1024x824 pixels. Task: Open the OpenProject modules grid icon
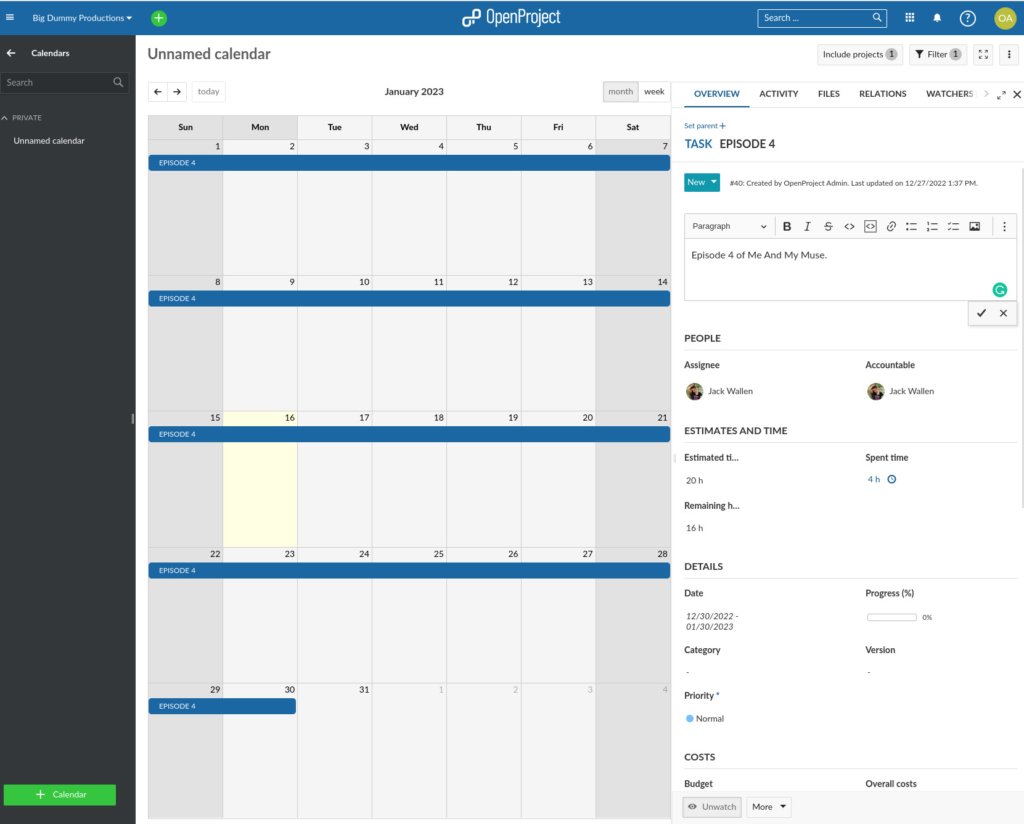[909, 17]
